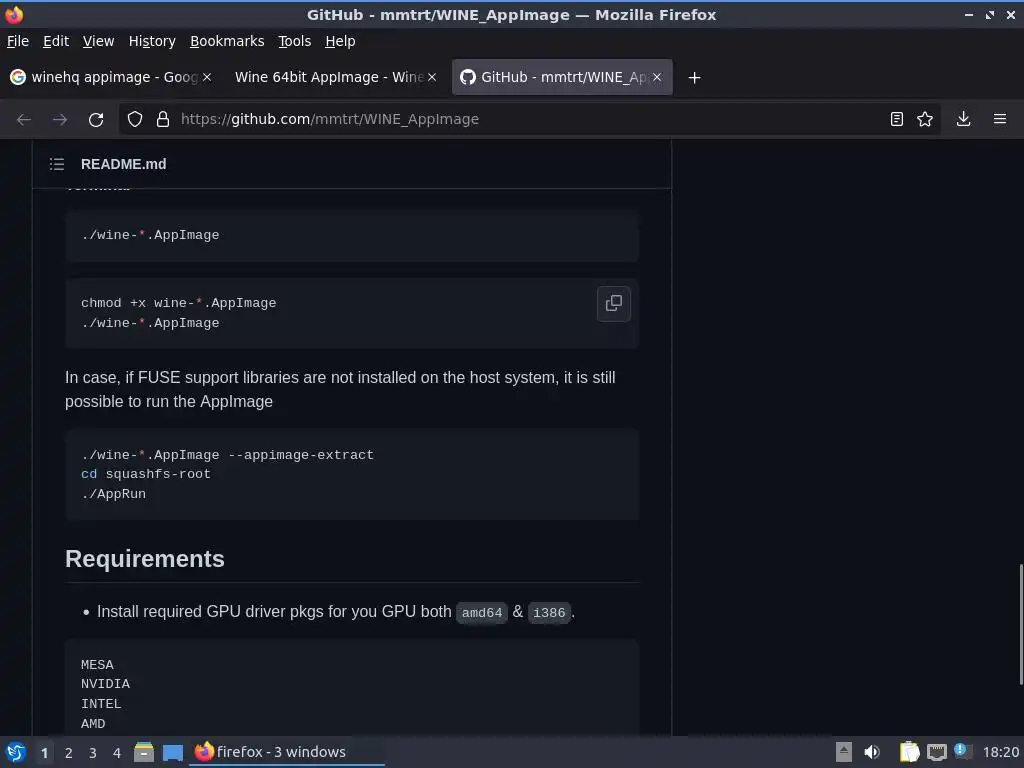Screen dimensions: 1024x768
Task: Open the View menu
Action: (x=98, y=41)
